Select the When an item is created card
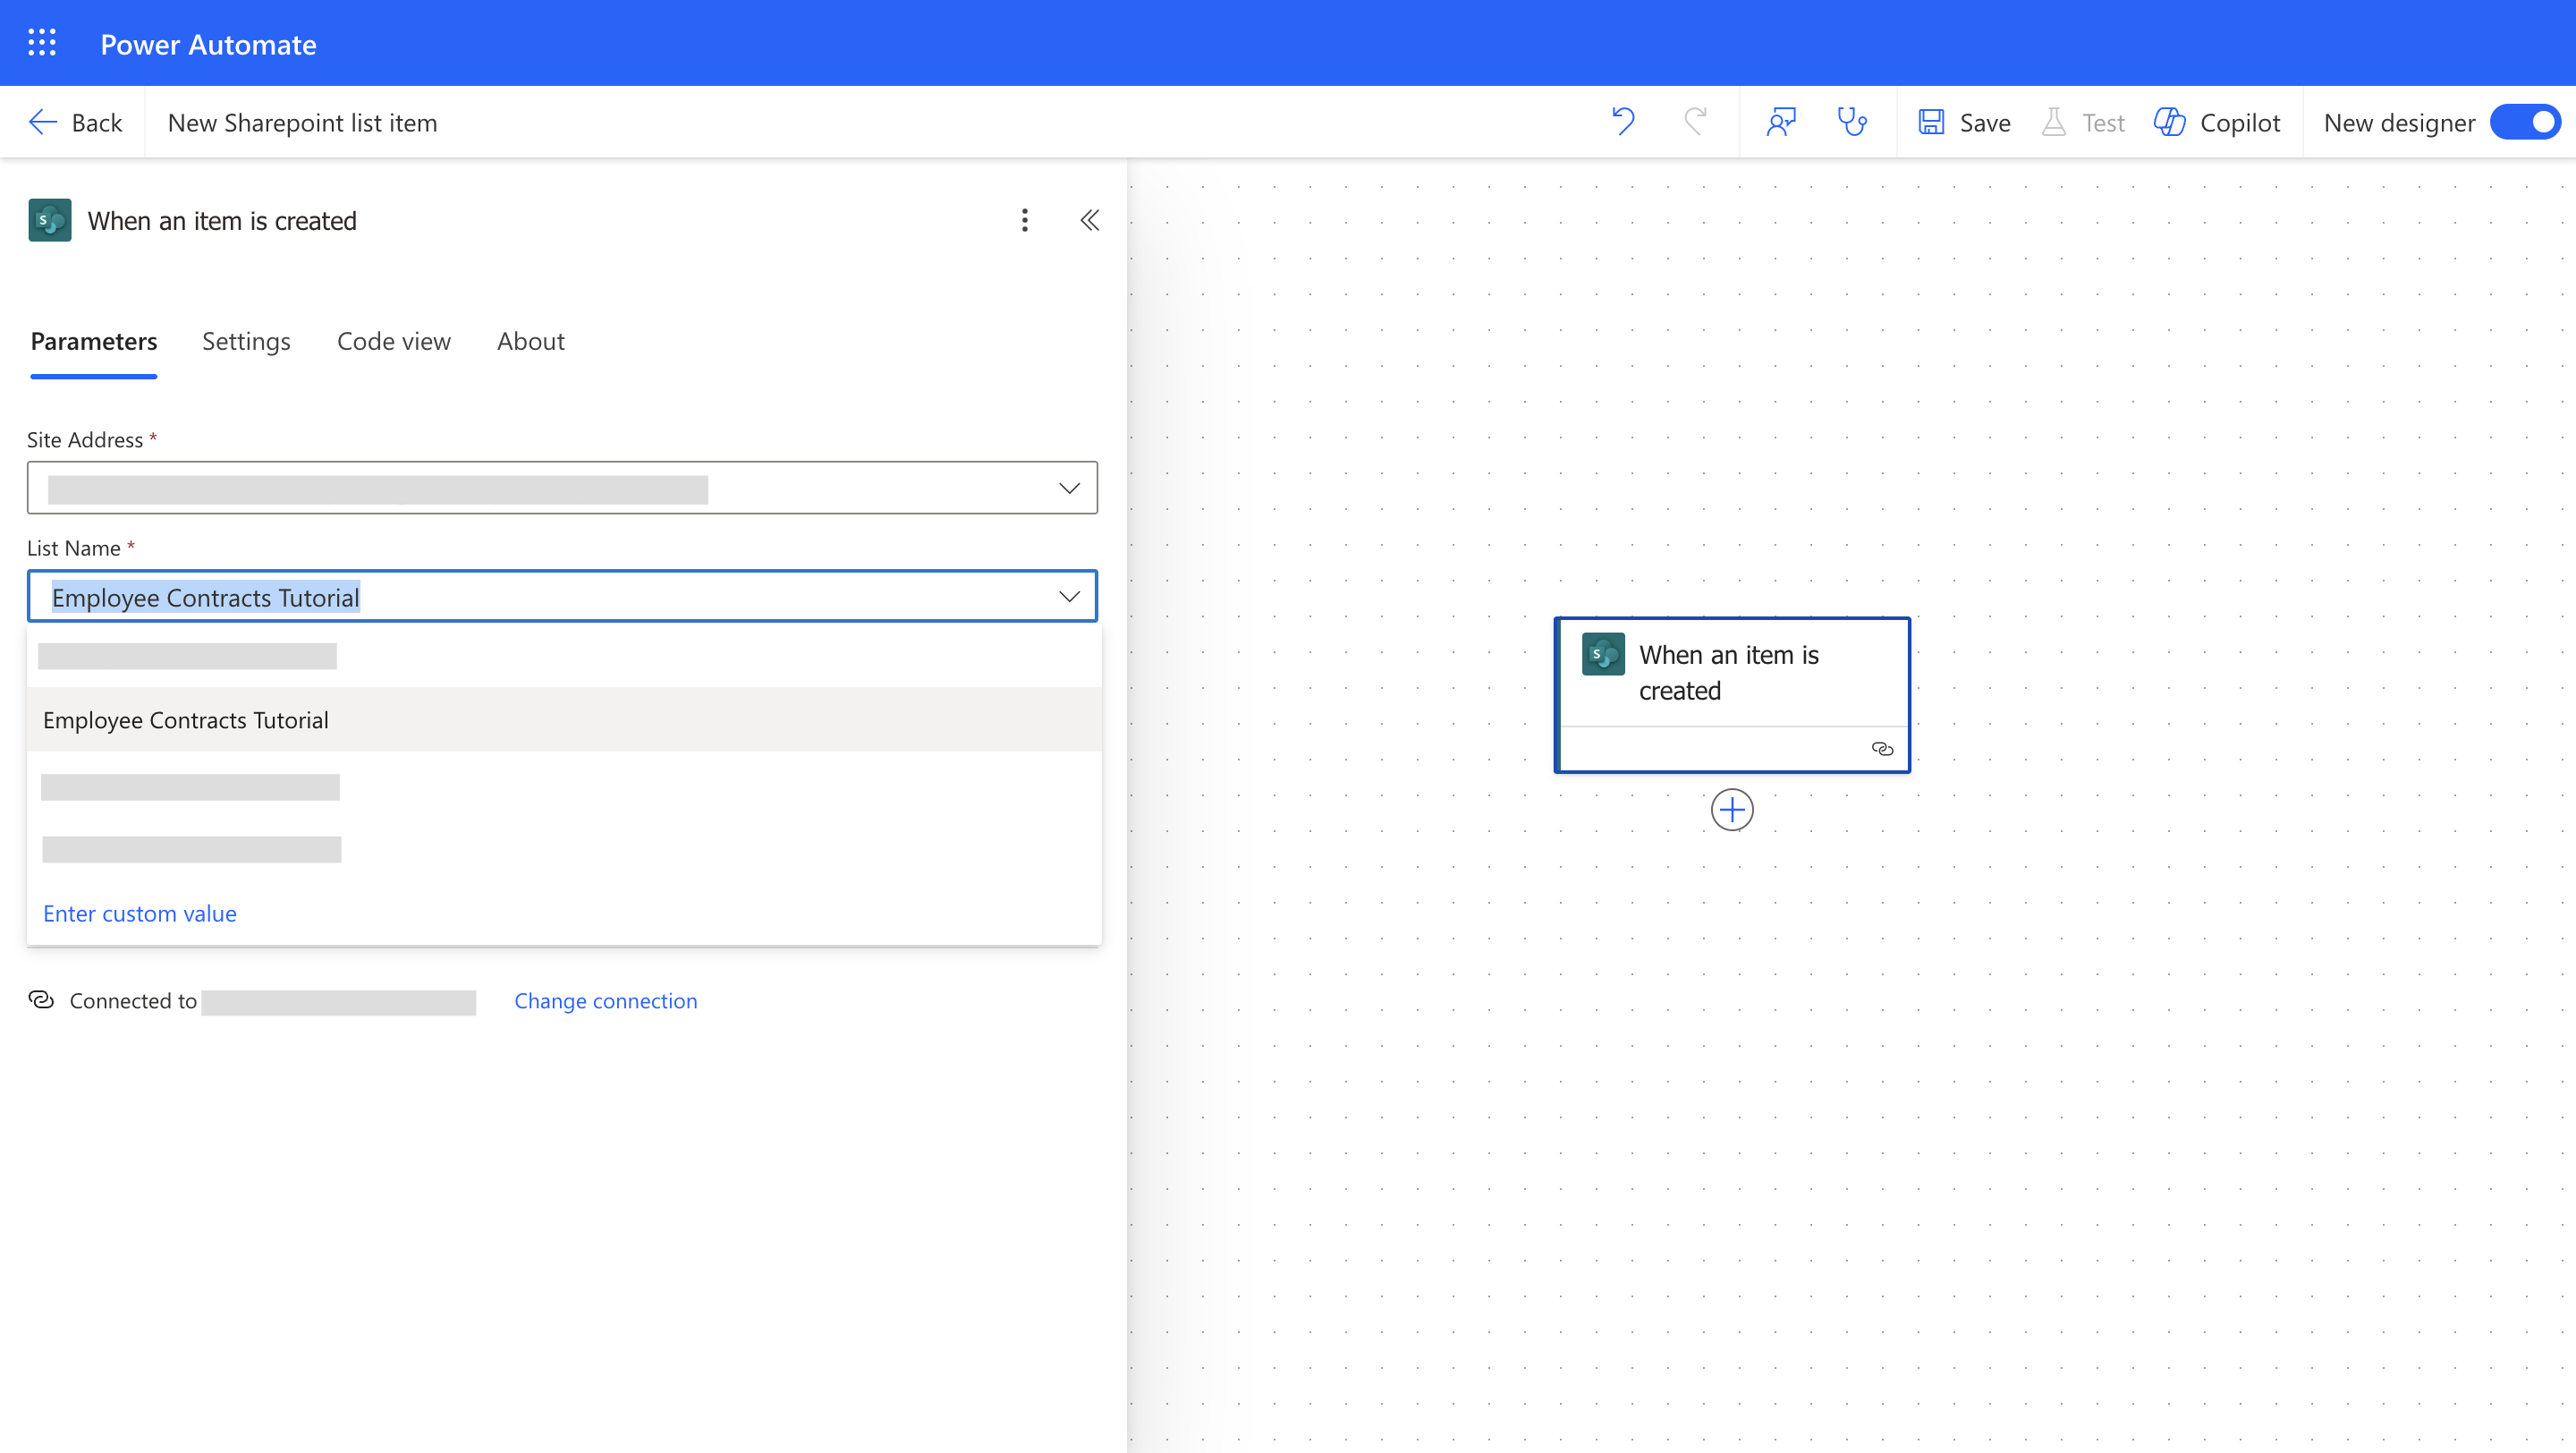This screenshot has width=2576, height=1453. (x=1730, y=673)
